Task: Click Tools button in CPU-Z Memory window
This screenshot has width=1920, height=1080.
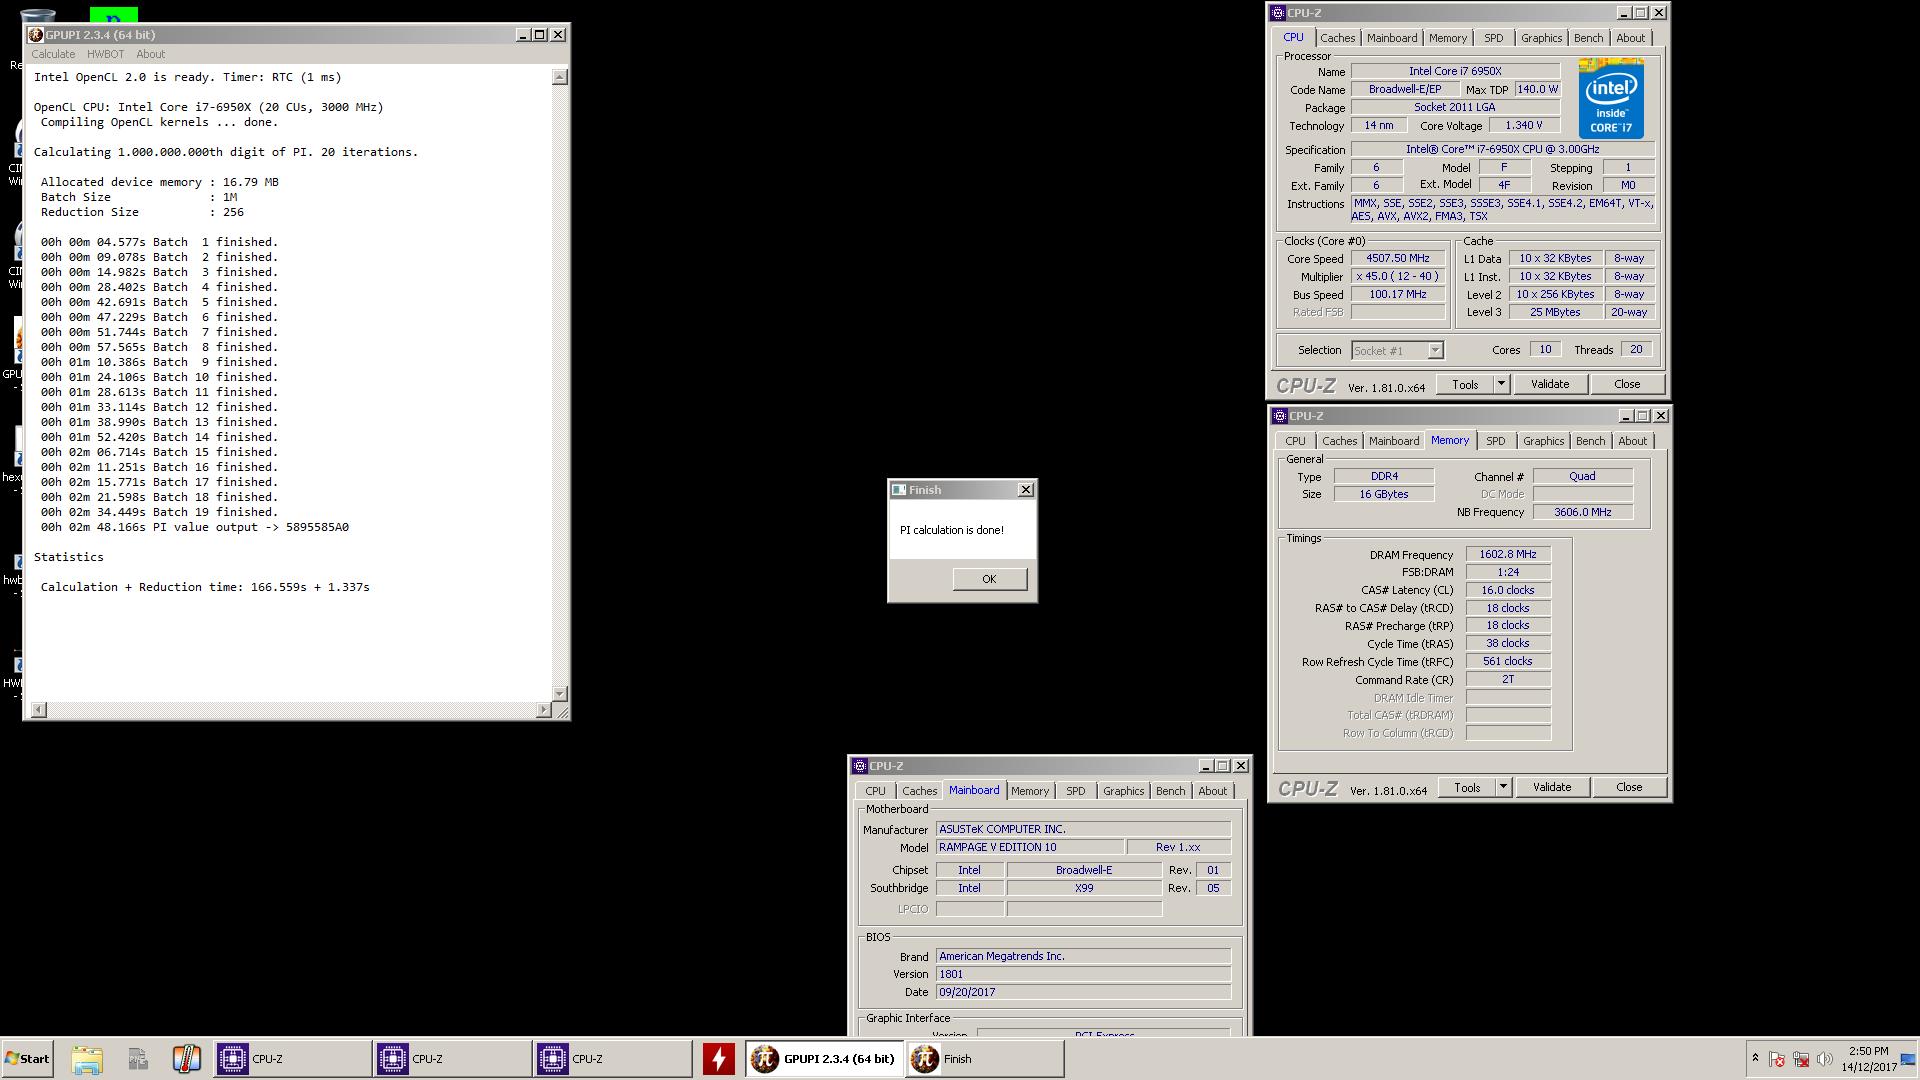Action: [x=1467, y=787]
